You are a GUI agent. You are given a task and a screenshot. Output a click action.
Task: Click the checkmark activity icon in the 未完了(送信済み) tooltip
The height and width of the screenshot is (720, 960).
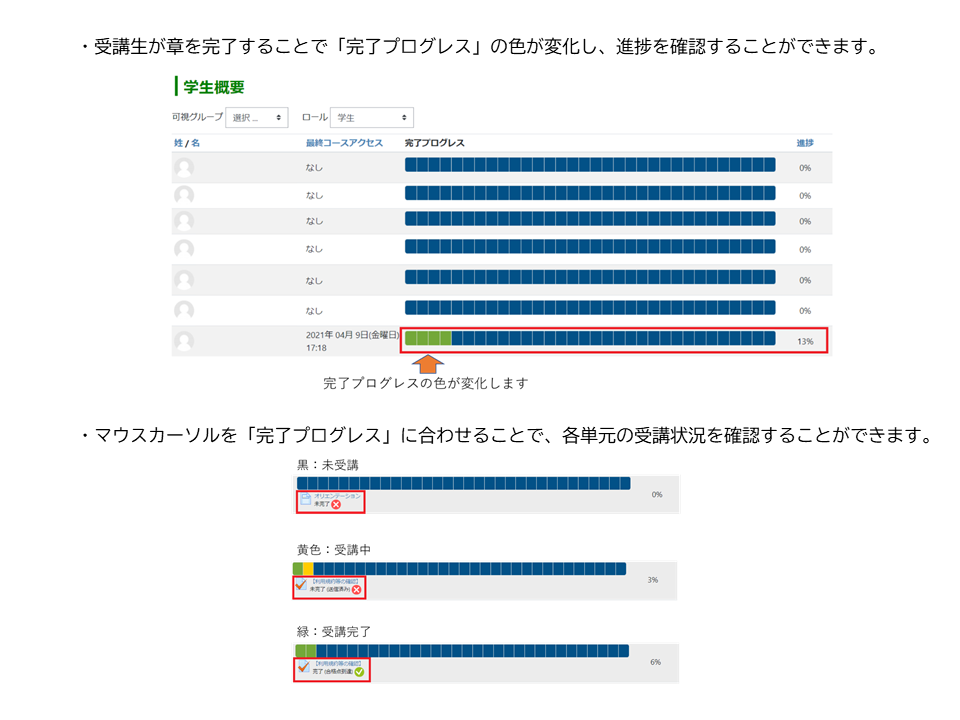click(301, 585)
